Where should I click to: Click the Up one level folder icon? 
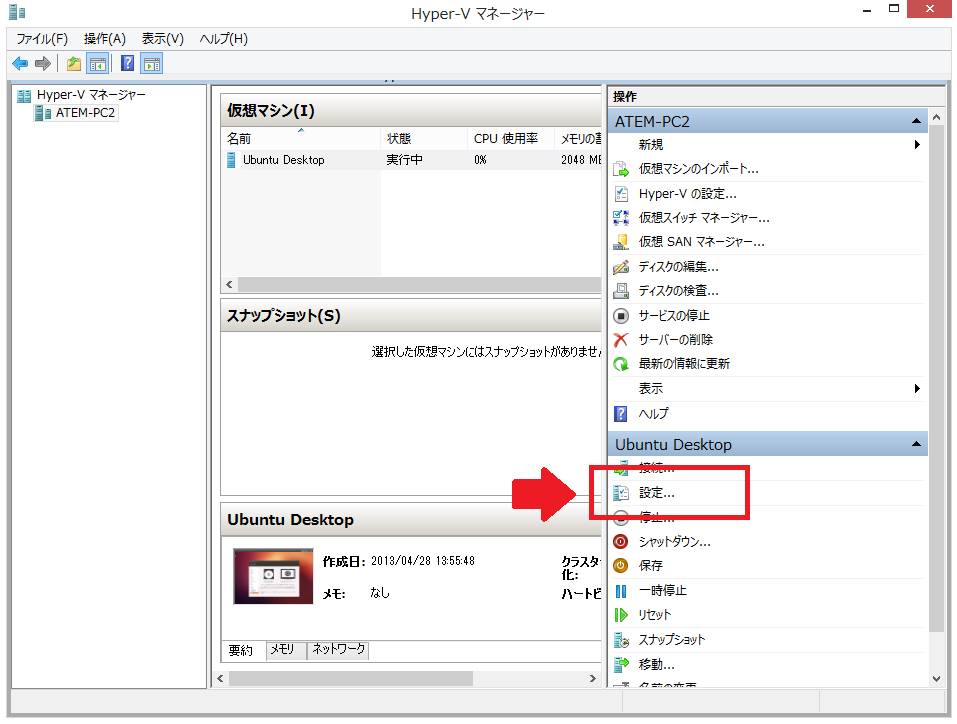click(x=74, y=63)
